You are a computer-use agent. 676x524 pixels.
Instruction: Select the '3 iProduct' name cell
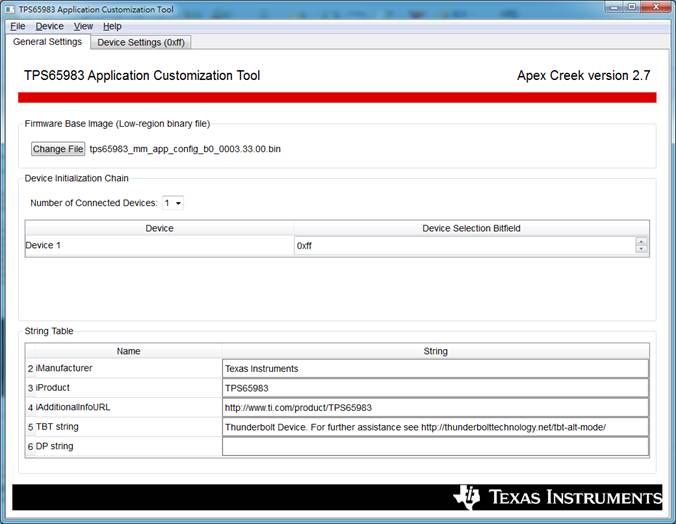tap(123, 388)
